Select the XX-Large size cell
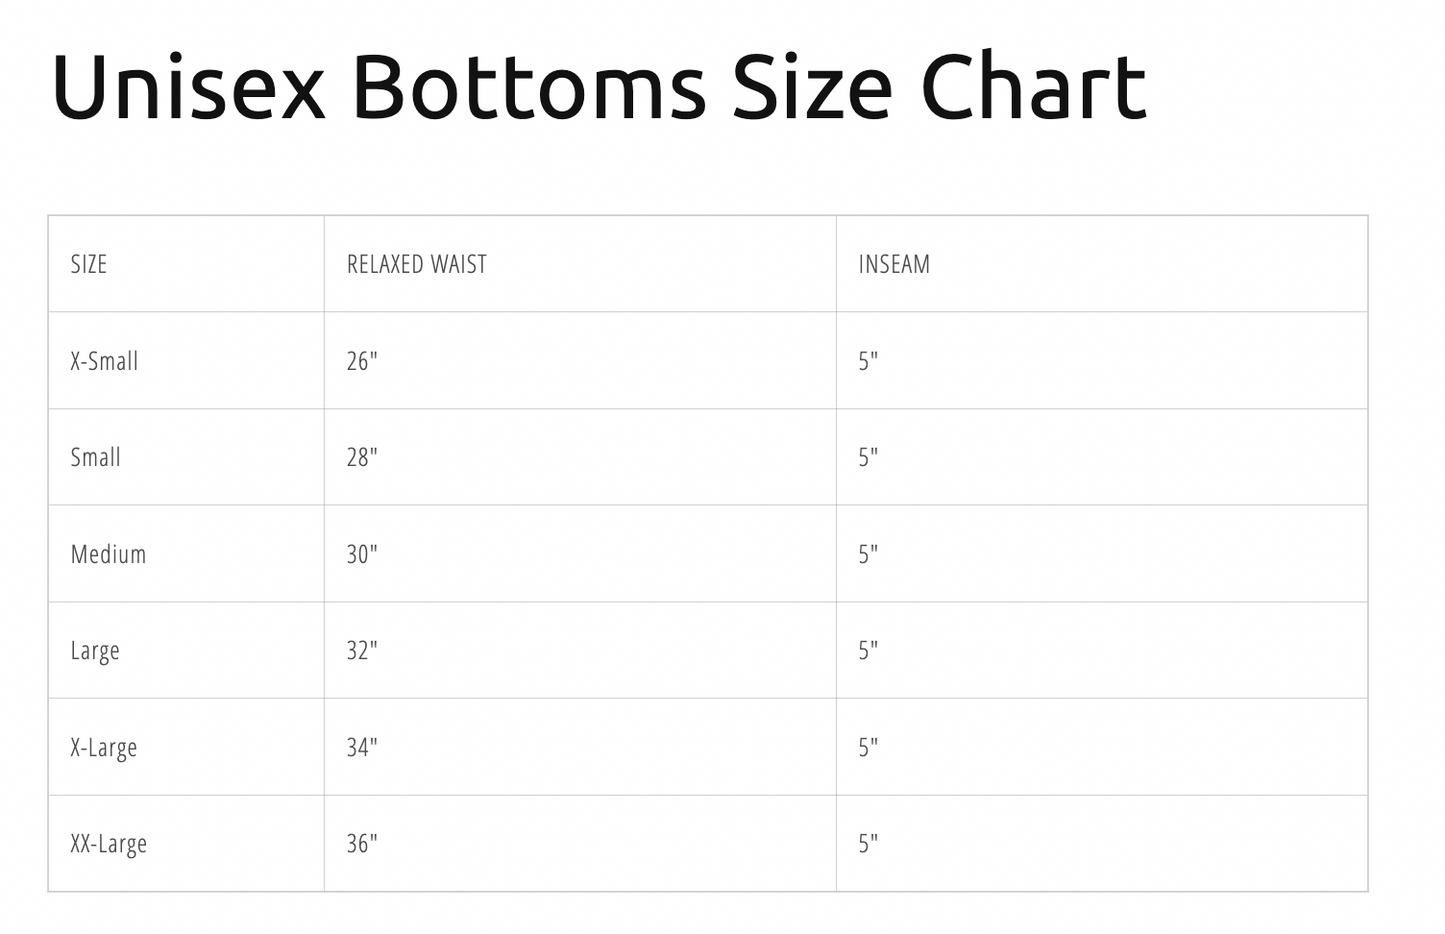 click(x=108, y=844)
